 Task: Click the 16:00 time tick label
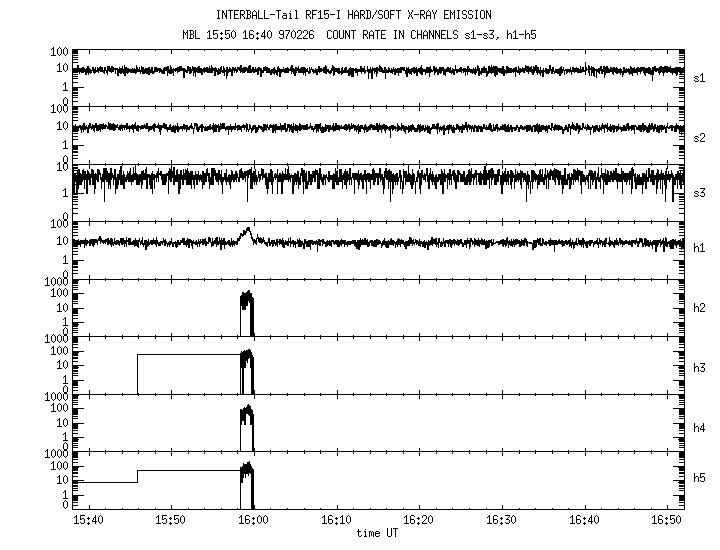[253, 520]
